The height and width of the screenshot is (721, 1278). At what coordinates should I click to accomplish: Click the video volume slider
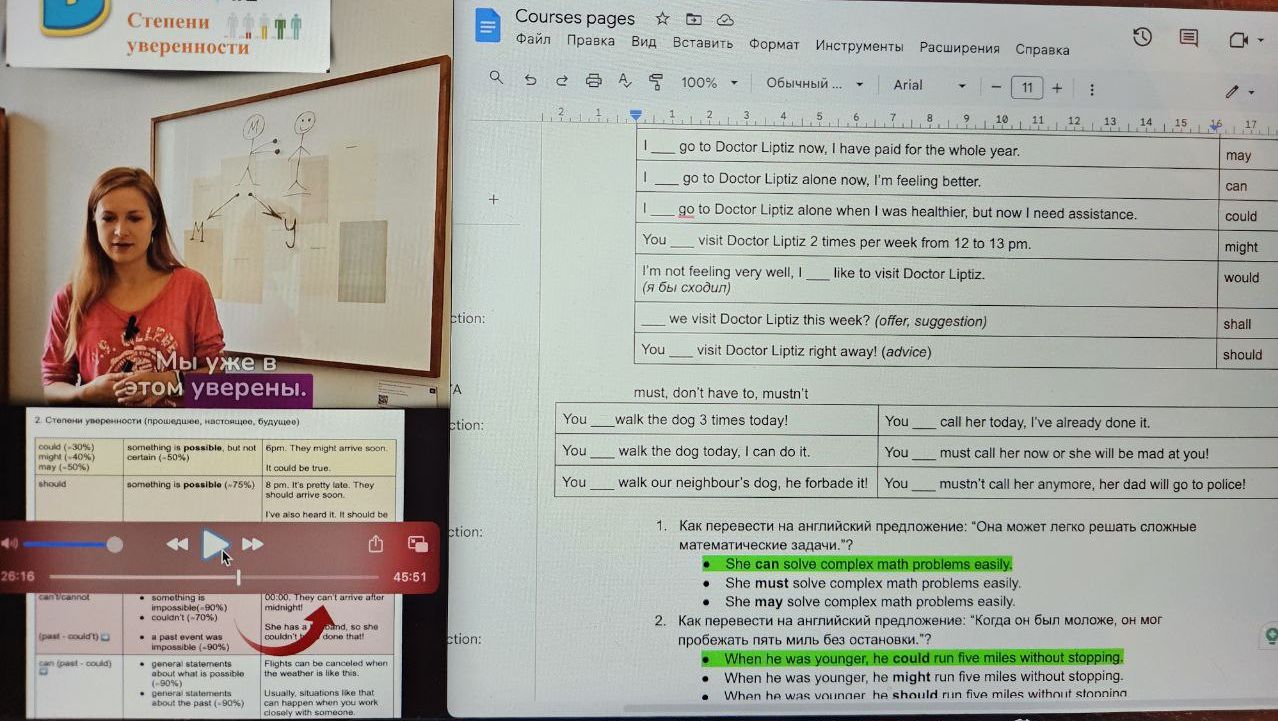(x=68, y=545)
